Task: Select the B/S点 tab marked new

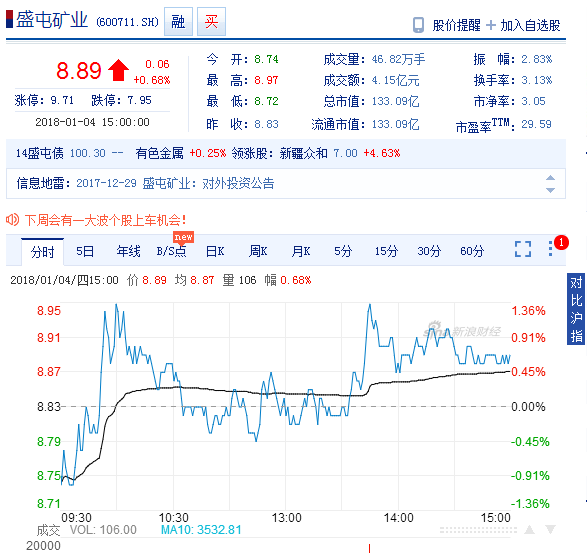Action: pyautogui.click(x=171, y=251)
